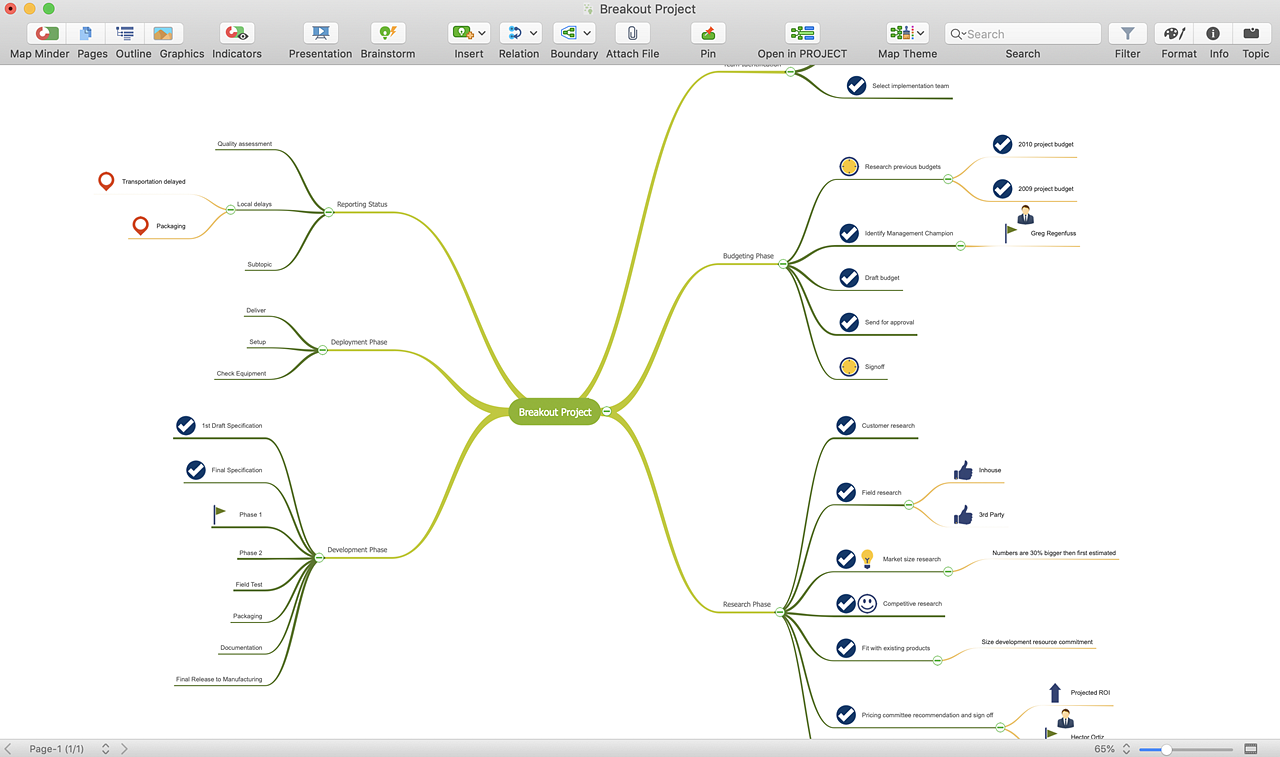Image resolution: width=1280 pixels, height=757 pixels.
Task: Click the zoom slider at bottom right
Action: [1166, 749]
